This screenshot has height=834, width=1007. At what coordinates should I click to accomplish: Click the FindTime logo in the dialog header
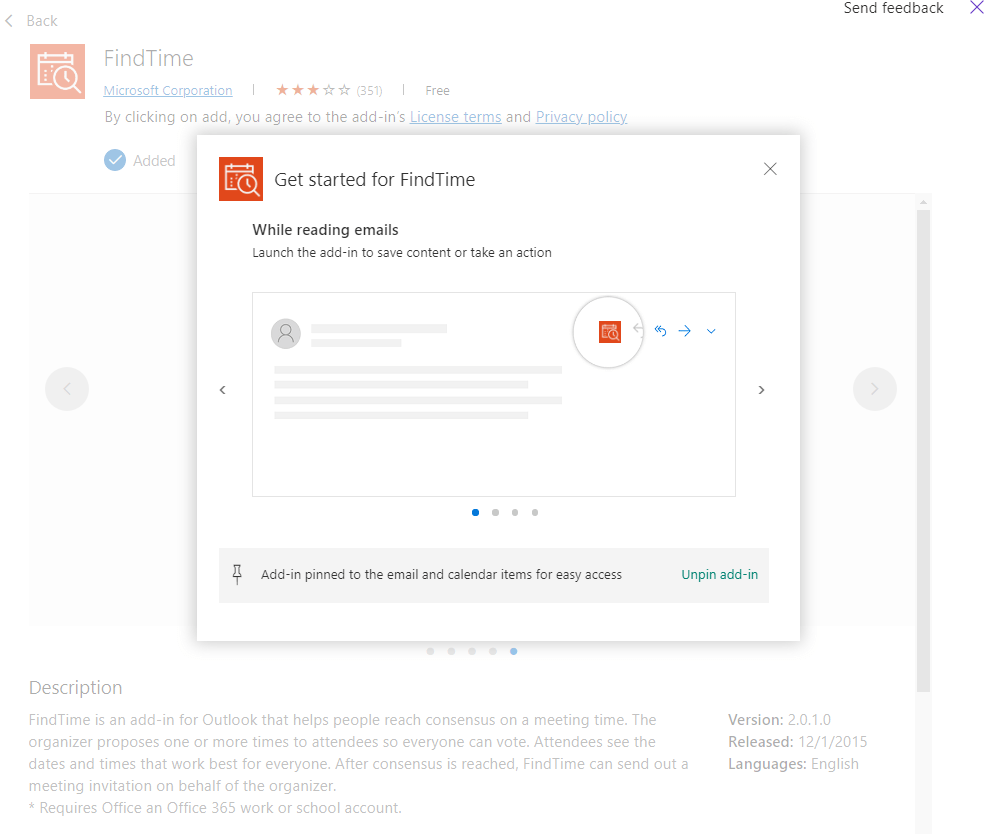240,179
